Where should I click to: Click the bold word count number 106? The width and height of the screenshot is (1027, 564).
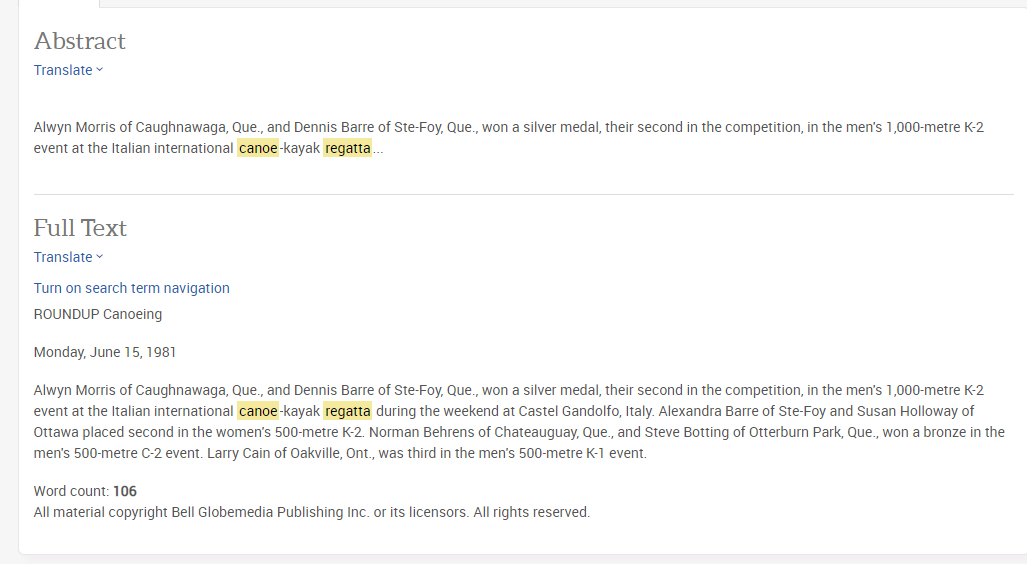click(125, 491)
